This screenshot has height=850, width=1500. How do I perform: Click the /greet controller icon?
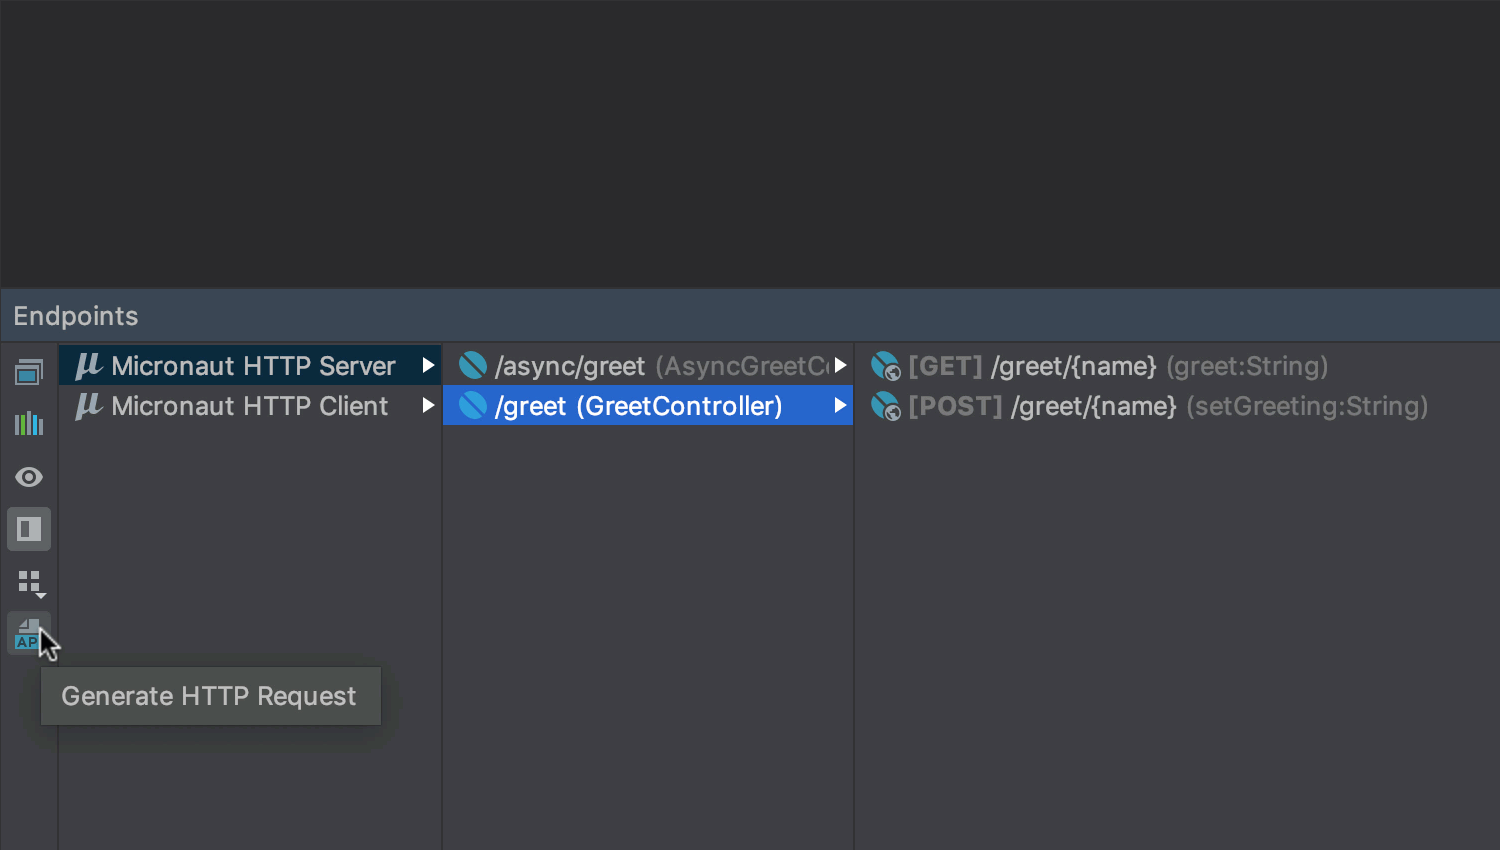(x=473, y=405)
